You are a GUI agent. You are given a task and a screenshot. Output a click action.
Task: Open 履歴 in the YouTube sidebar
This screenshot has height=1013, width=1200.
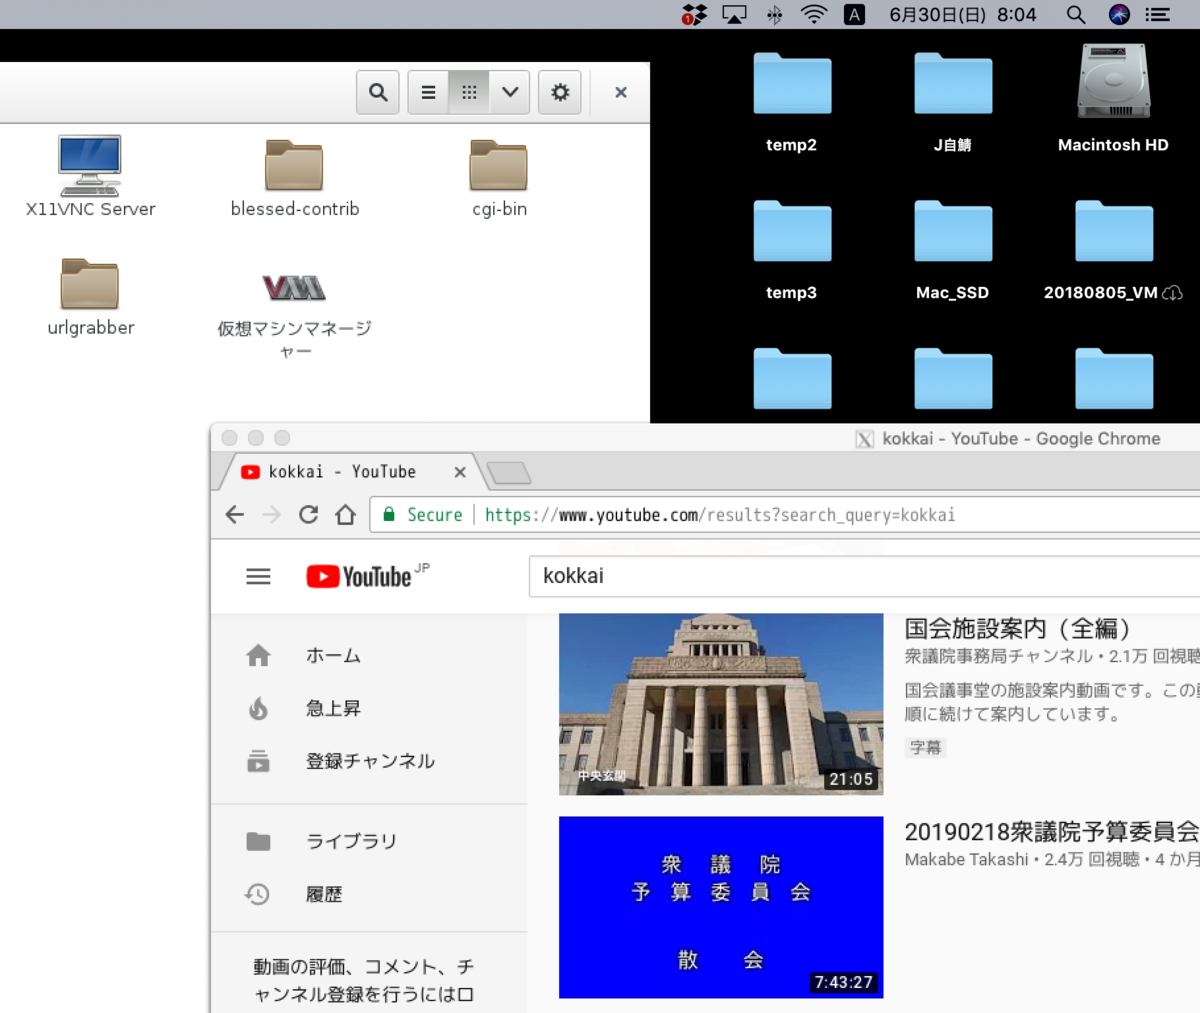click(x=325, y=894)
